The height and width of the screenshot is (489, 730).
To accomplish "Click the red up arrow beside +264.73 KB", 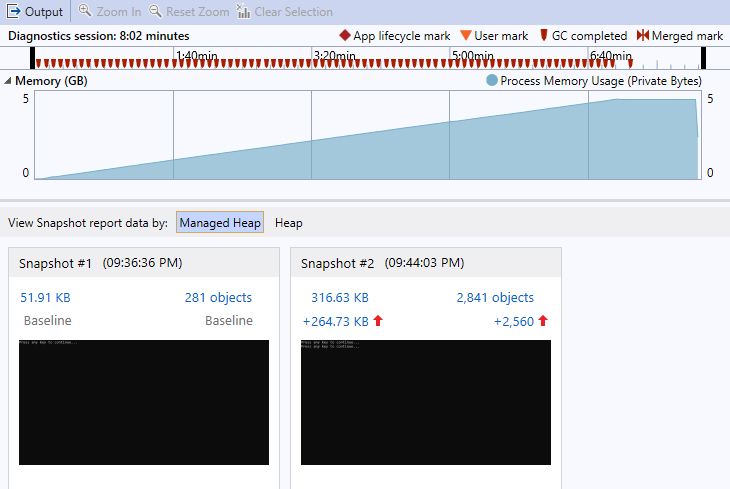I will 378,320.
